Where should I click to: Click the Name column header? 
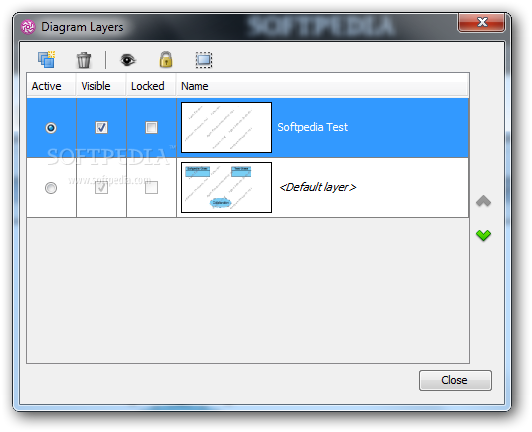(322, 86)
